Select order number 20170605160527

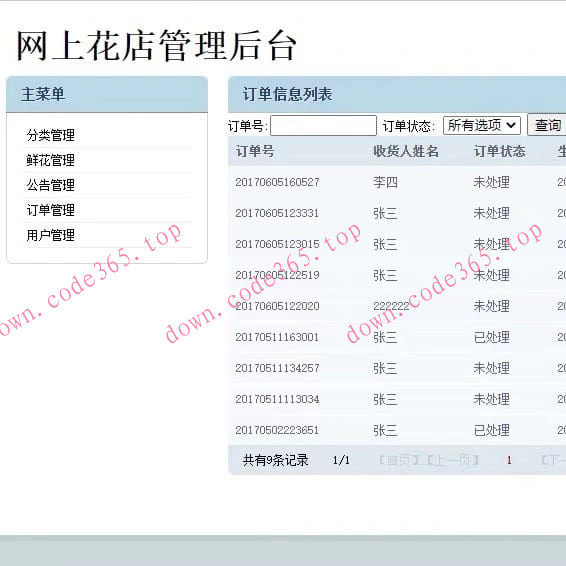(x=277, y=182)
